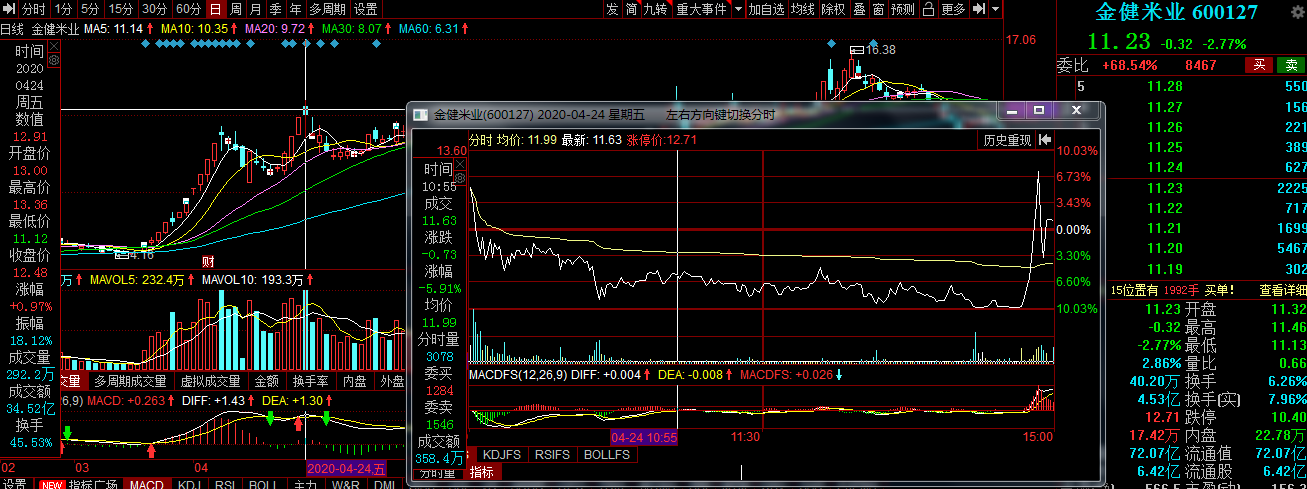Screen dimensions: 1307x489
Task: Select the 日 daily K-line period
Action: click(x=215, y=9)
